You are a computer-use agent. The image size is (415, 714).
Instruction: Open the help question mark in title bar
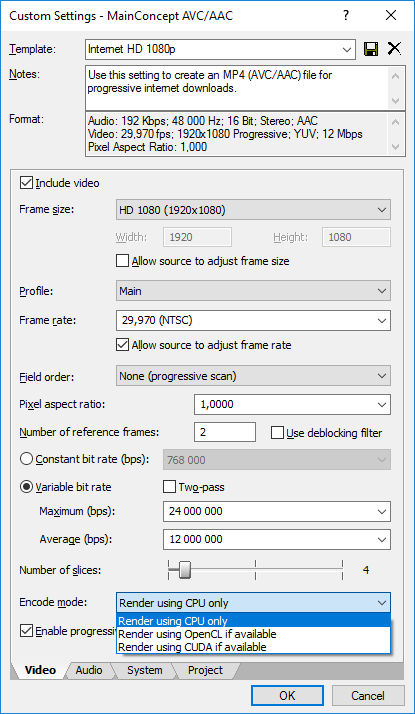pos(346,16)
